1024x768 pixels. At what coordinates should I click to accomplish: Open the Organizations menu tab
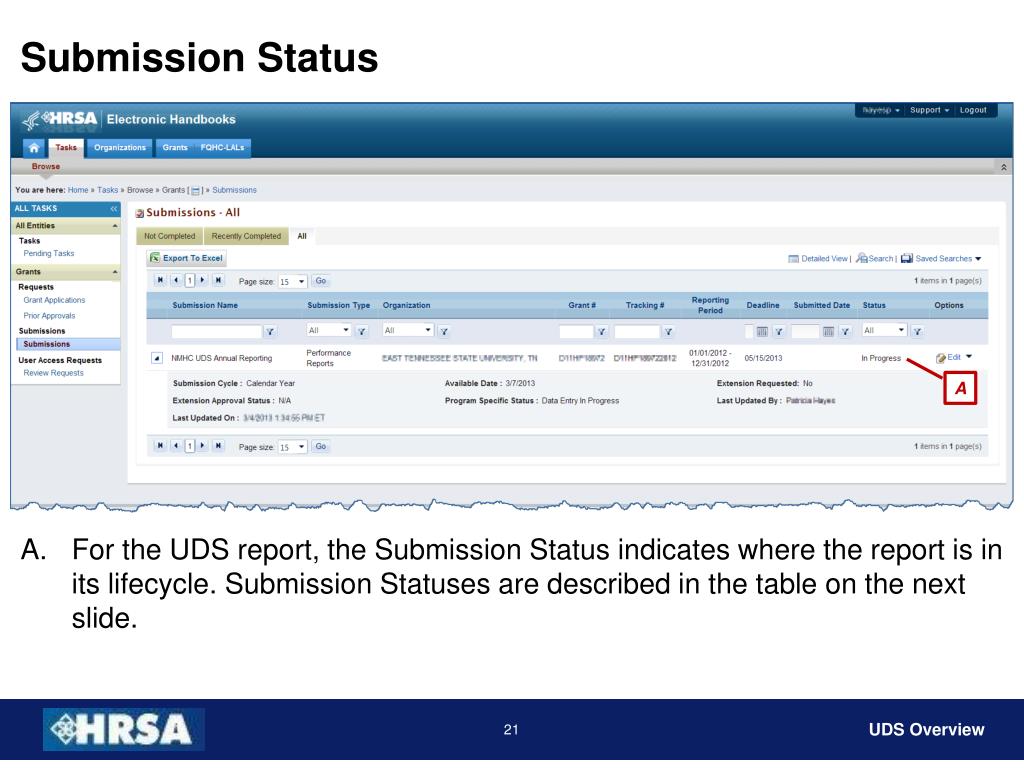(x=120, y=148)
